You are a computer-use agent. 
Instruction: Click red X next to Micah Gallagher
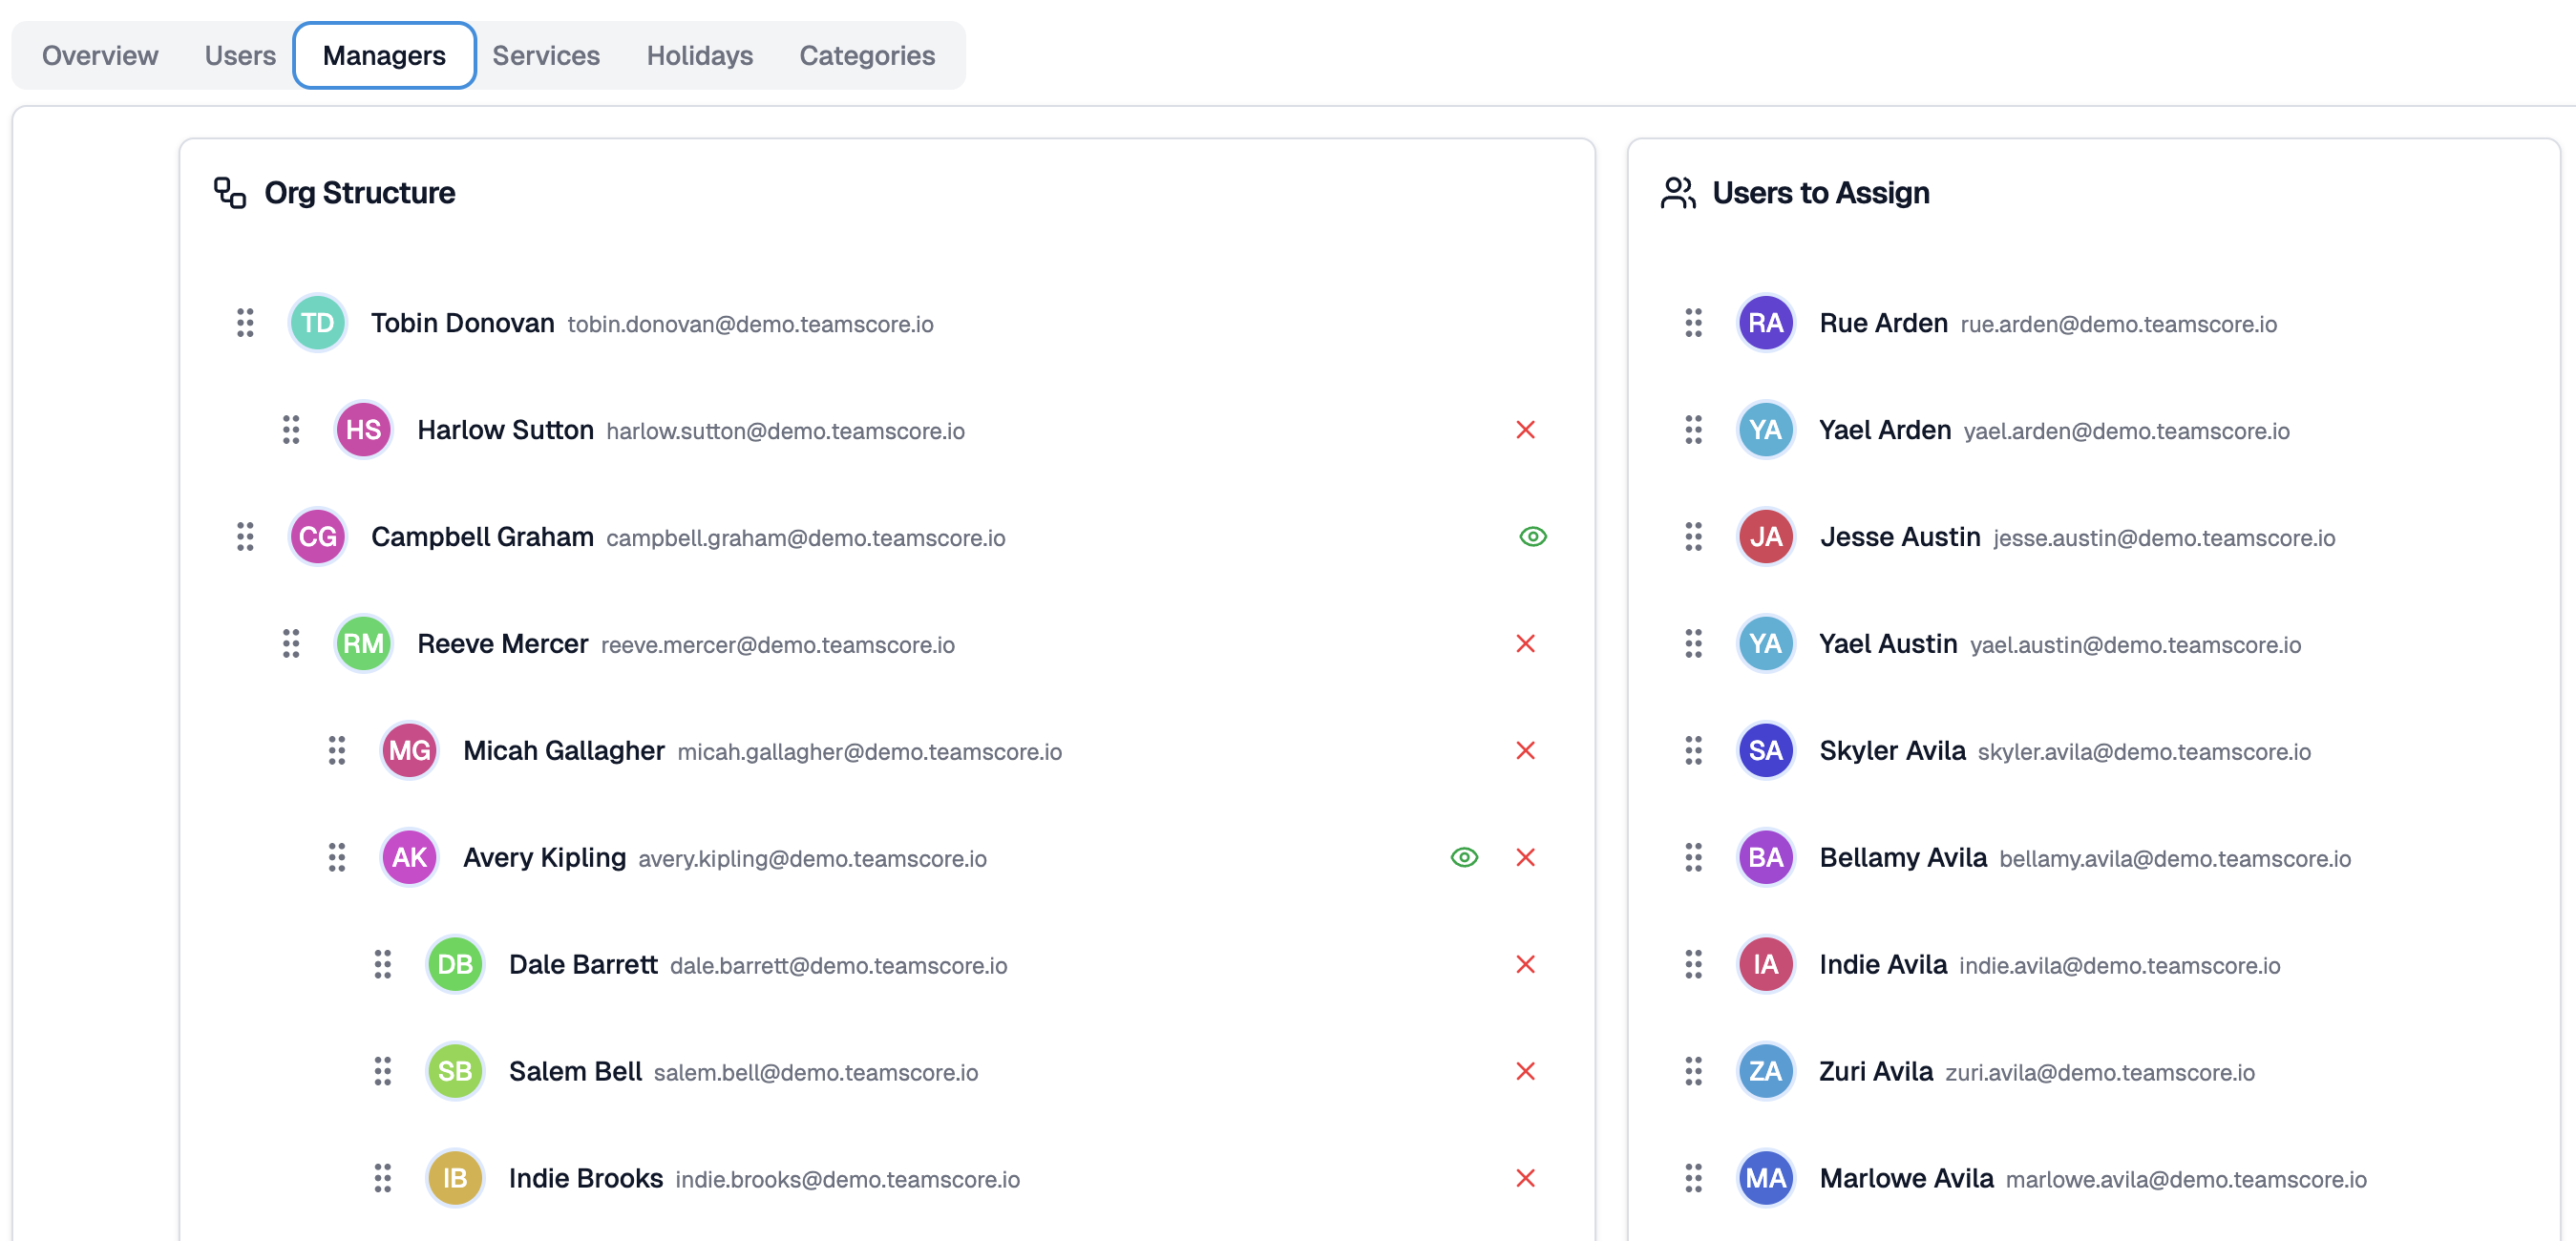(x=1524, y=751)
